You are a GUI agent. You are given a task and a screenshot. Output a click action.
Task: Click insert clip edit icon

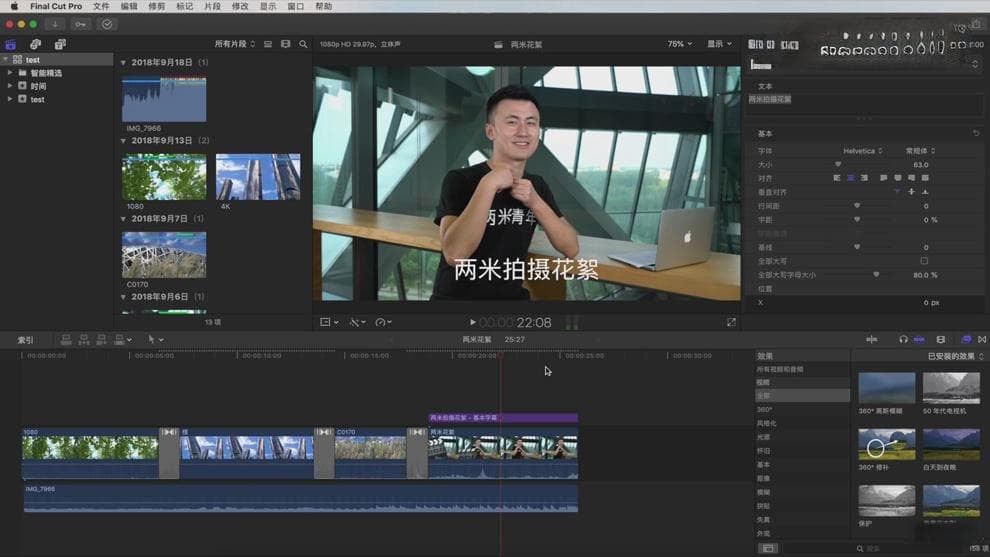pyautogui.click(x=83, y=340)
